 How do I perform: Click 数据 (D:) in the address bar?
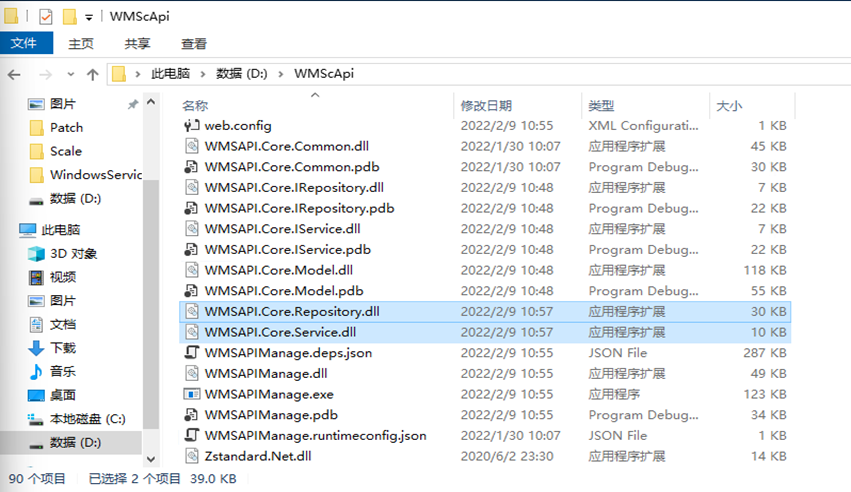coord(242,74)
